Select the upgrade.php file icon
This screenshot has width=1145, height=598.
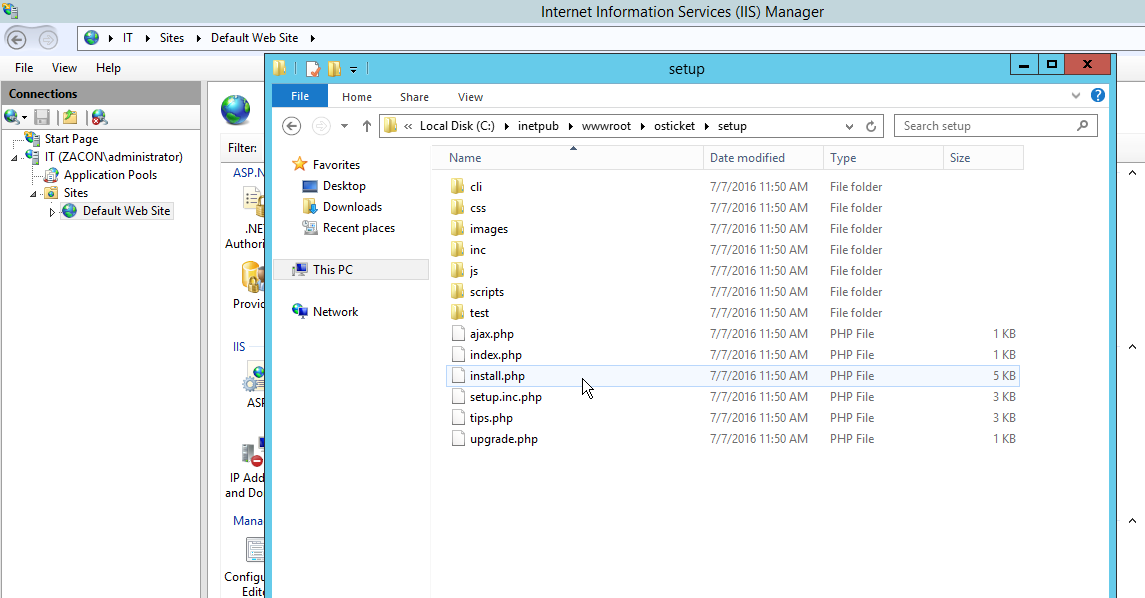pos(458,439)
